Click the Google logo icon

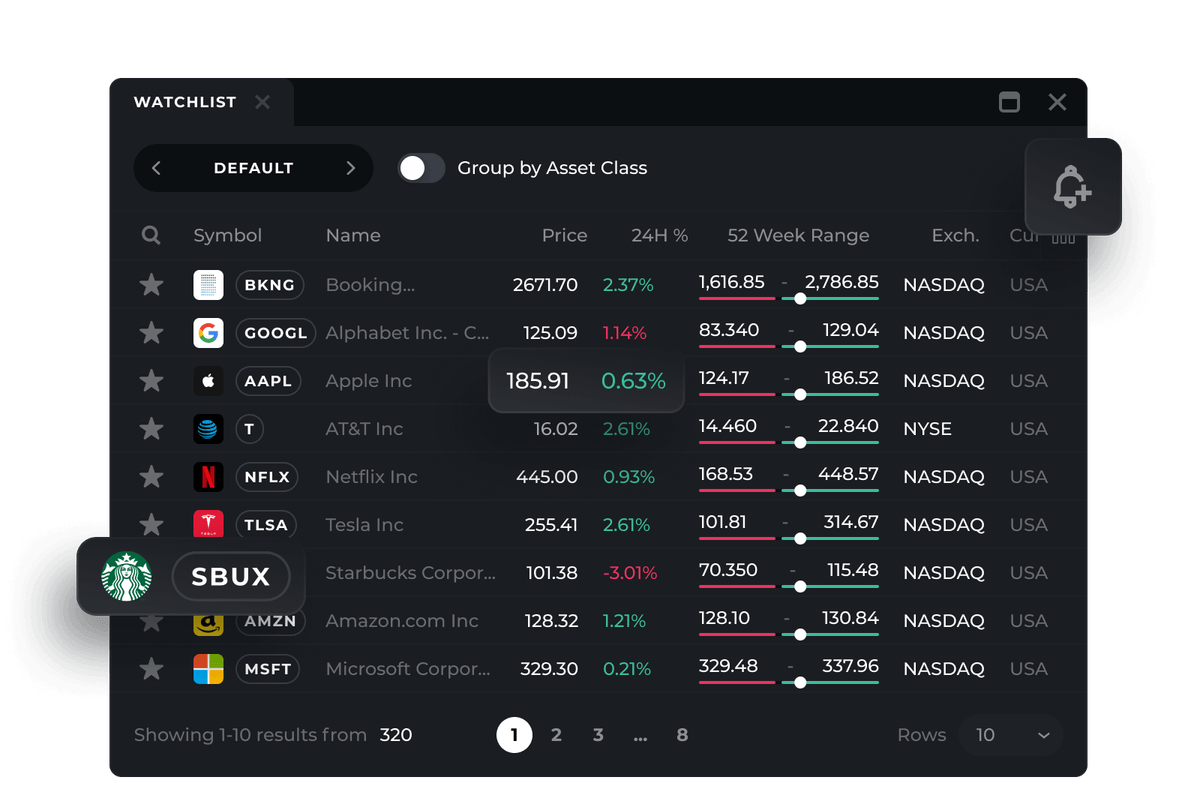208,333
